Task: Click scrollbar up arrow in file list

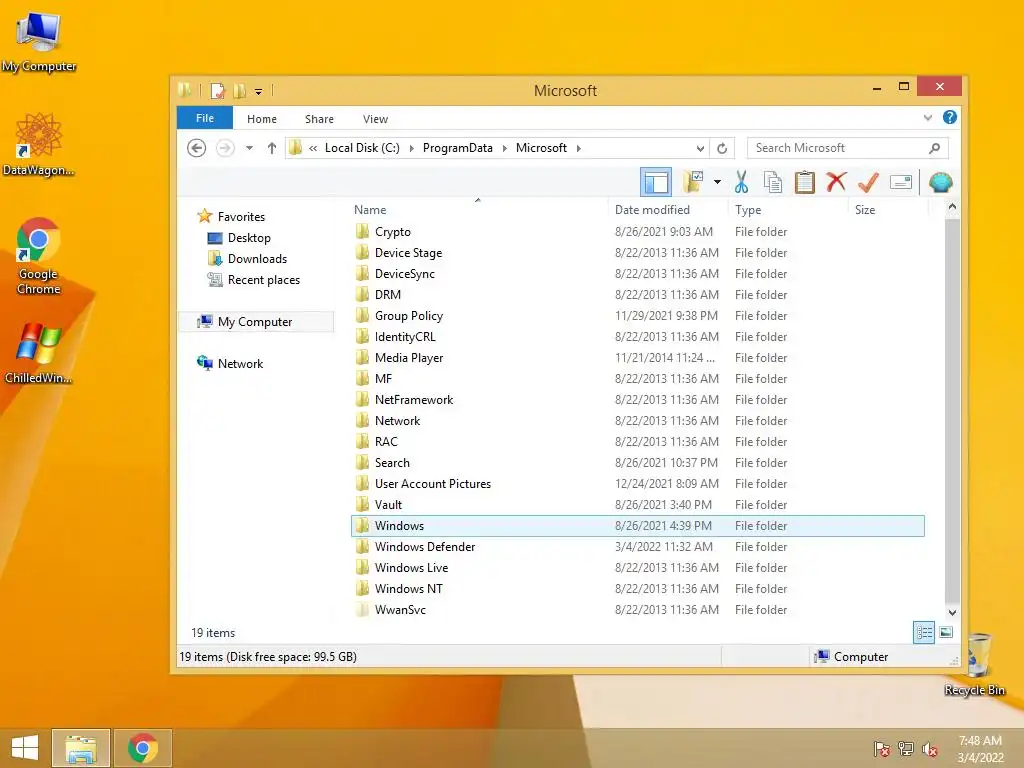Action: 952,207
